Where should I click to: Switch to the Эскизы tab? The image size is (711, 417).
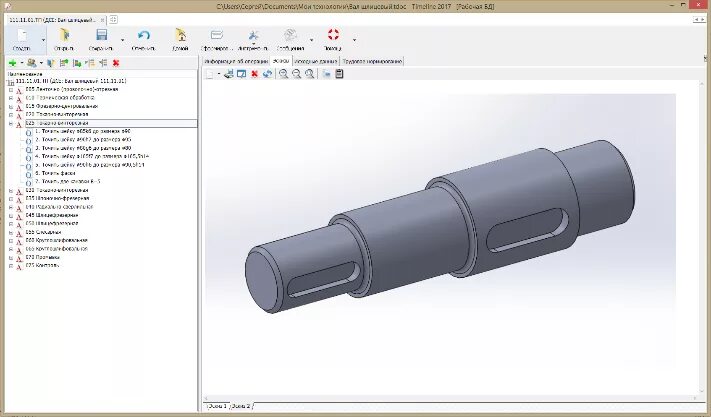click(x=281, y=61)
